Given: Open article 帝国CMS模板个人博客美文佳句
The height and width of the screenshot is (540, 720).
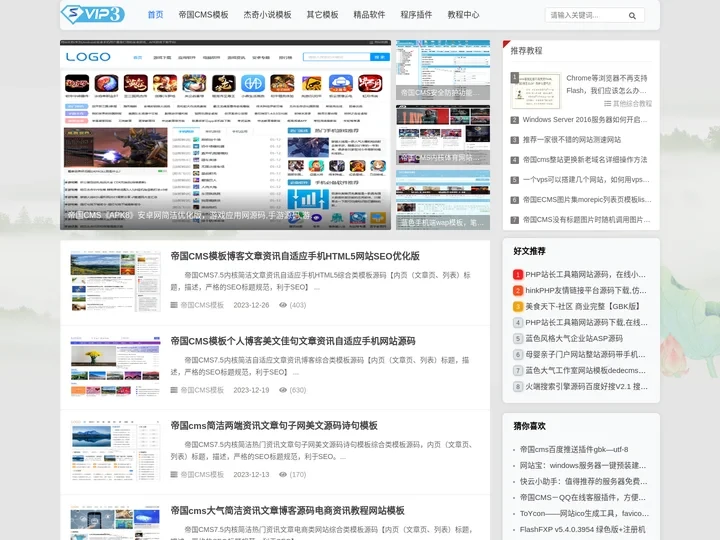Looking at the screenshot, I should click(292, 341).
